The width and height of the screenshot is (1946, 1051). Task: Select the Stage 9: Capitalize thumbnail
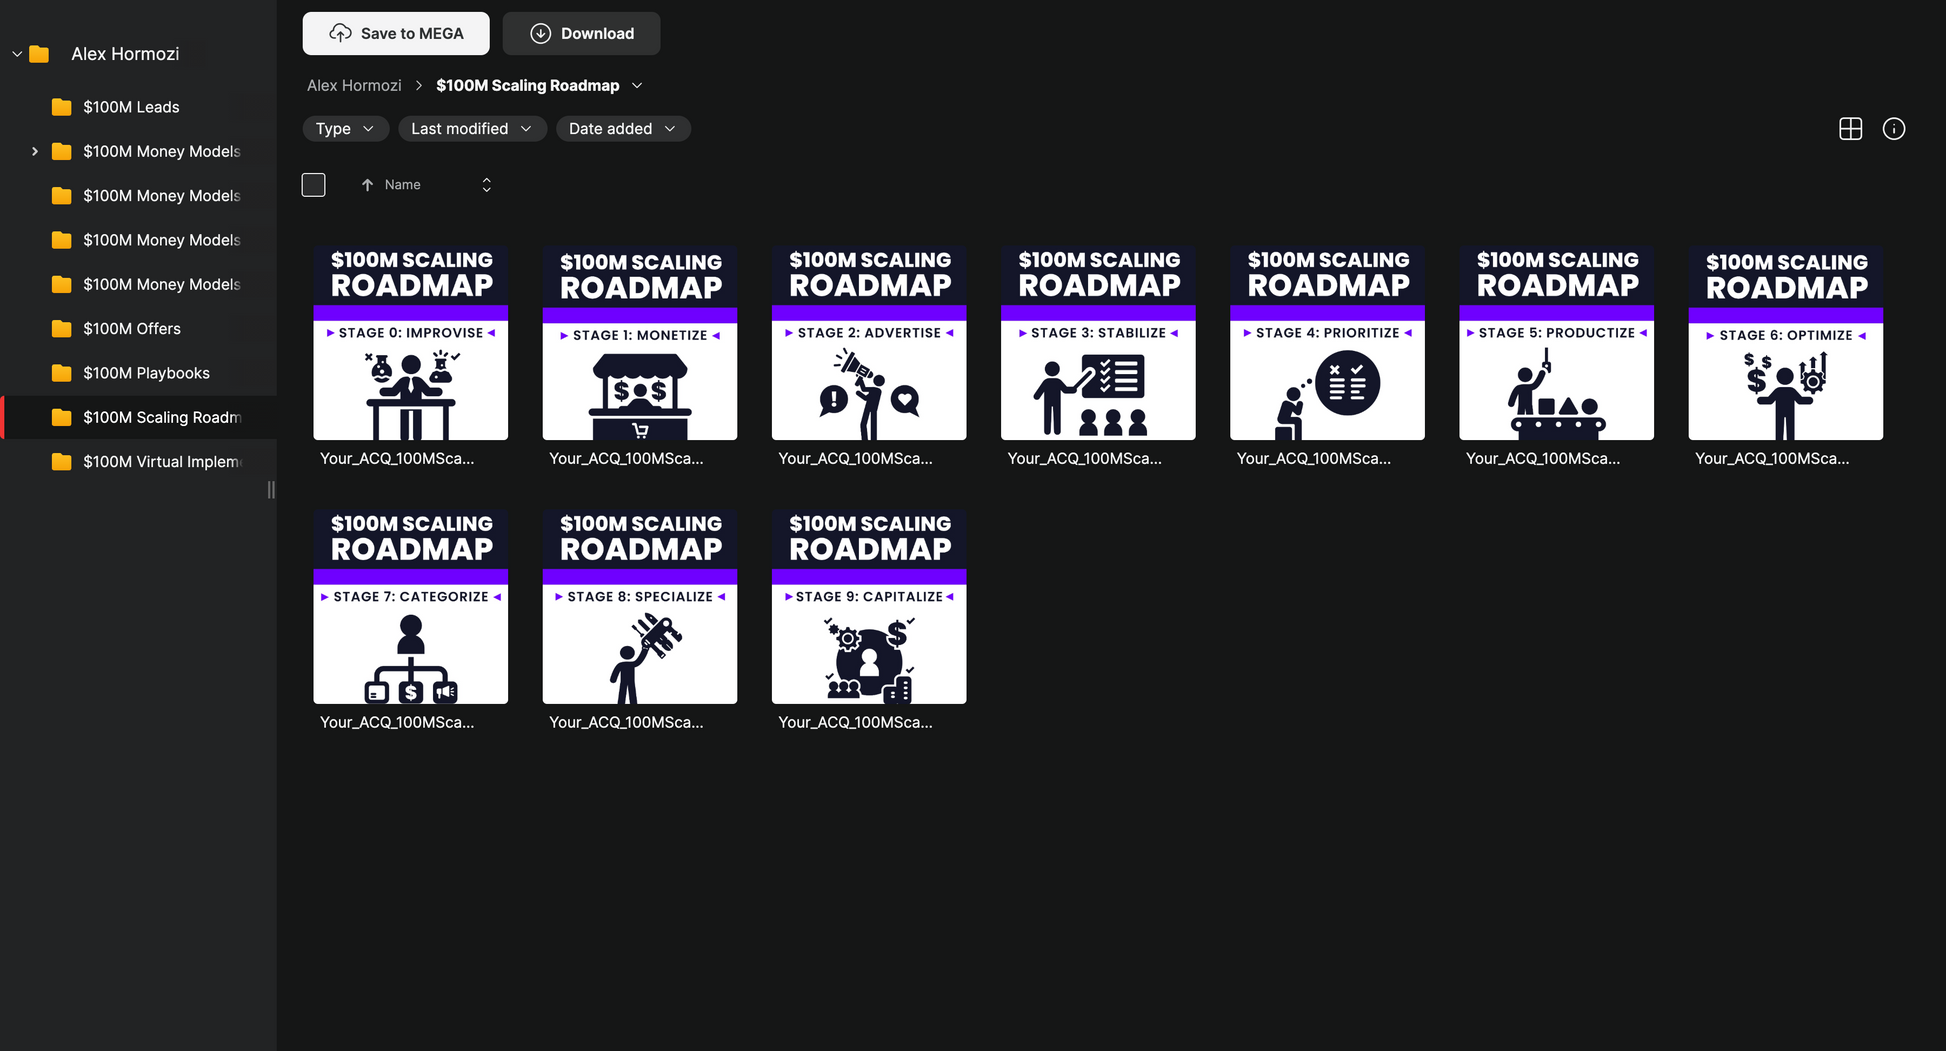click(x=869, y=607)
